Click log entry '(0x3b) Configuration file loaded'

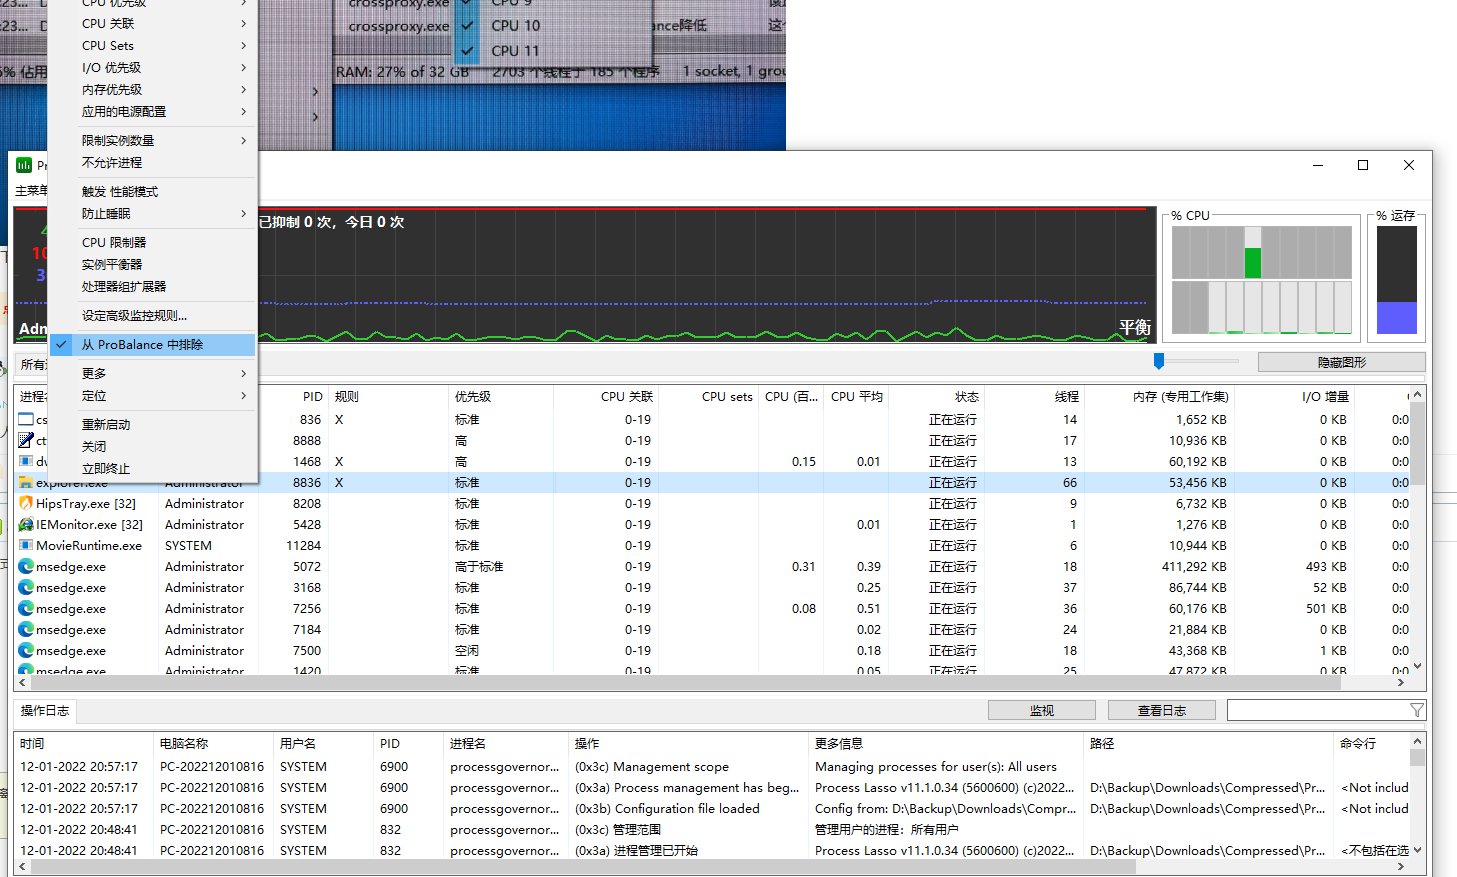(667, 808)
